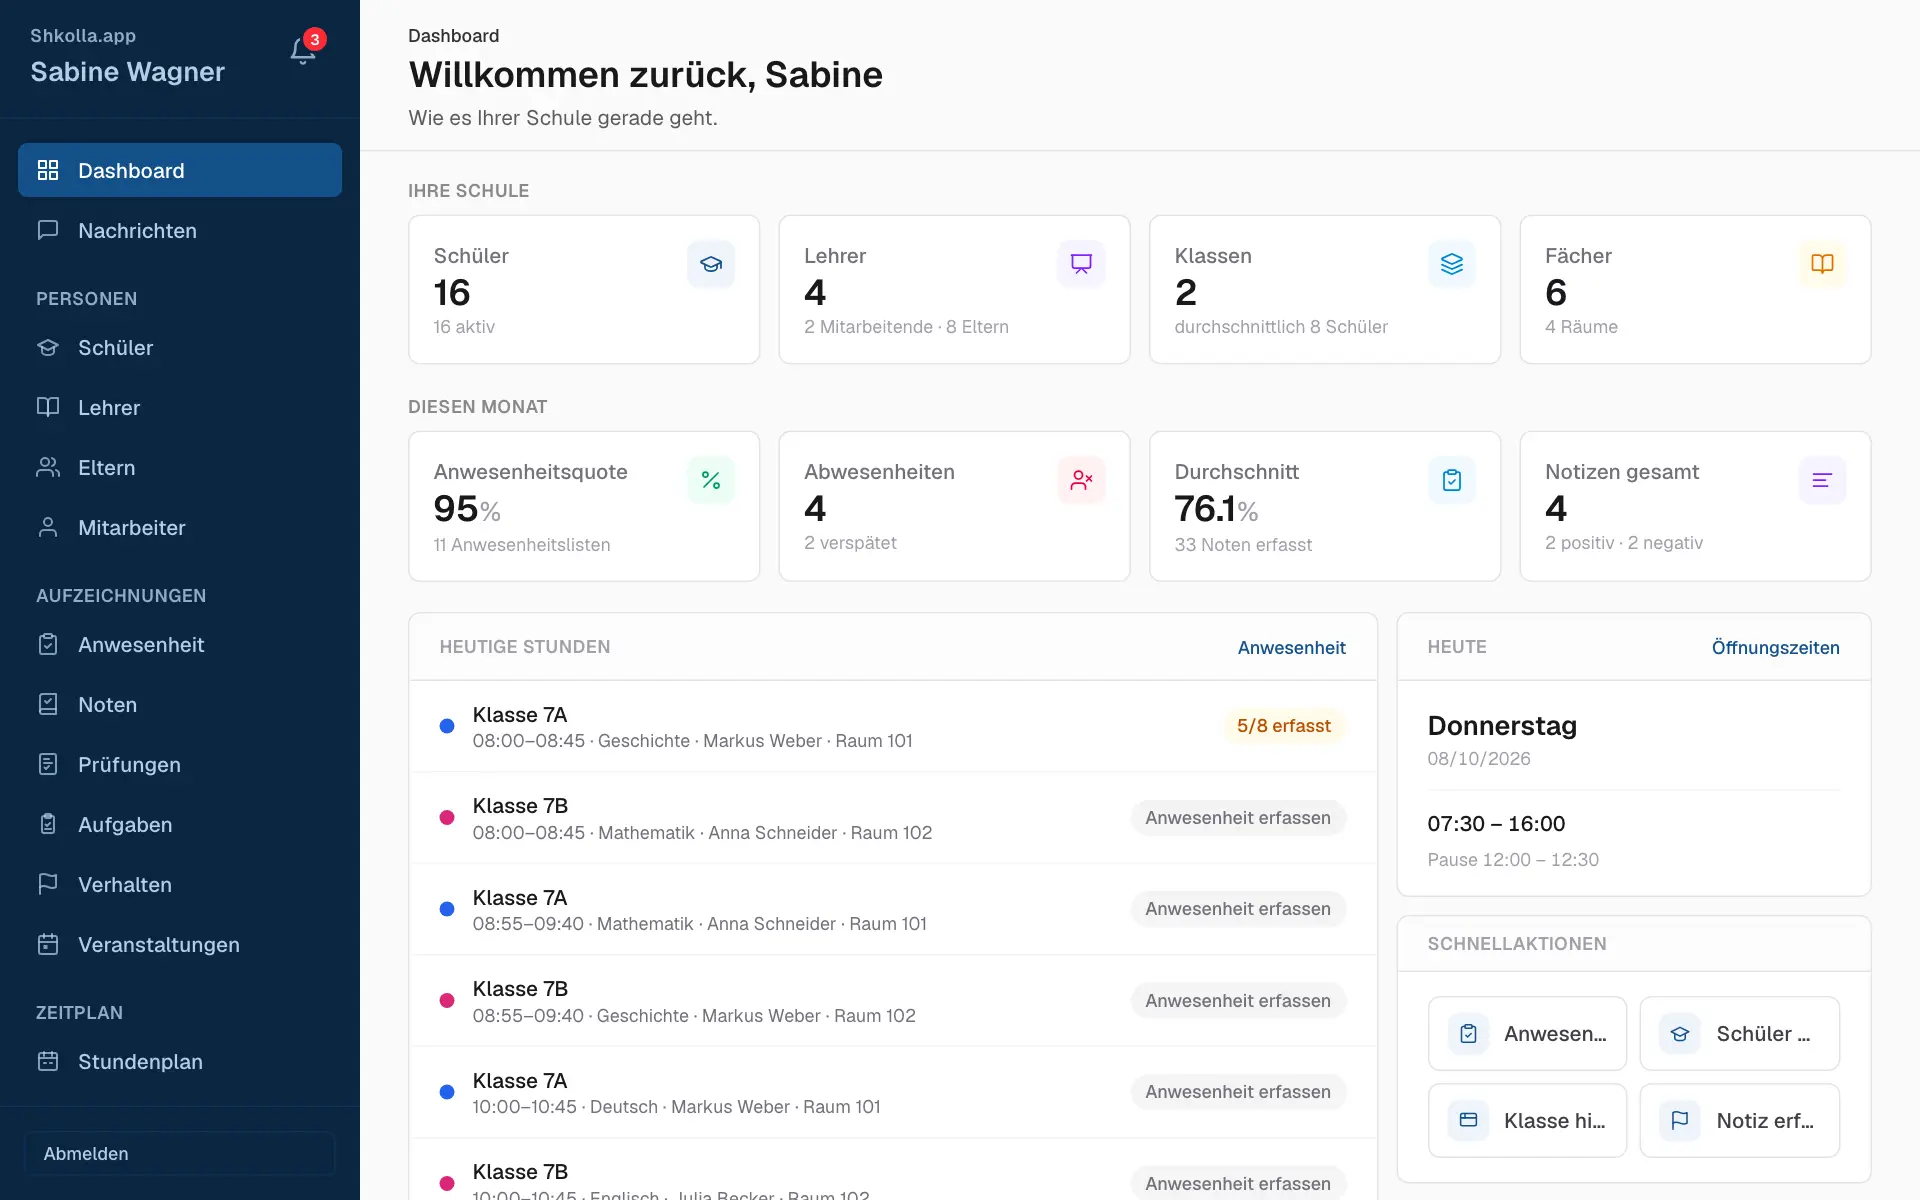Click the Klasse hi... quick action button
Image resolution: width=1920 pixels, height=1200 pixels.
pyautogui.click(x=1527, y=1121)
